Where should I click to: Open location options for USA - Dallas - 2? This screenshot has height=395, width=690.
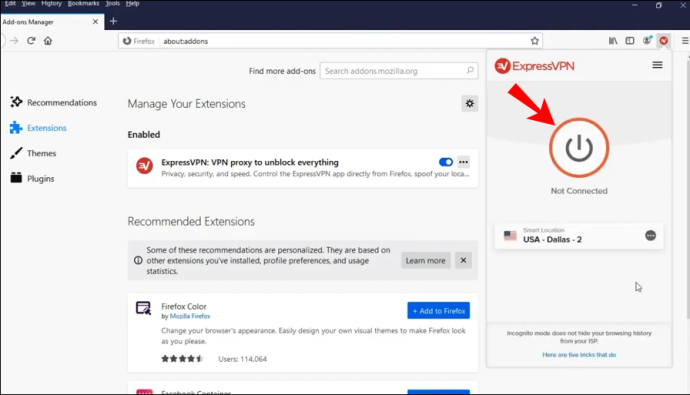(650, 236)
